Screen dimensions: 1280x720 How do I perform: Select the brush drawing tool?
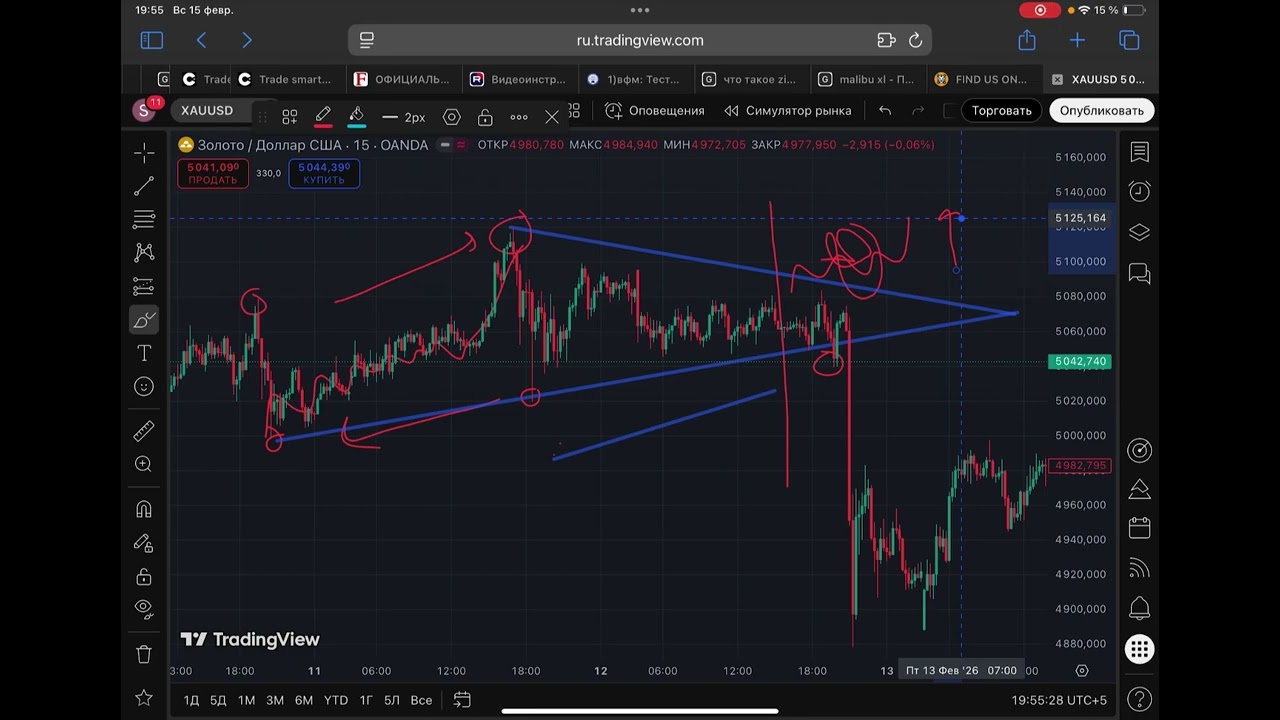(144, 320)
